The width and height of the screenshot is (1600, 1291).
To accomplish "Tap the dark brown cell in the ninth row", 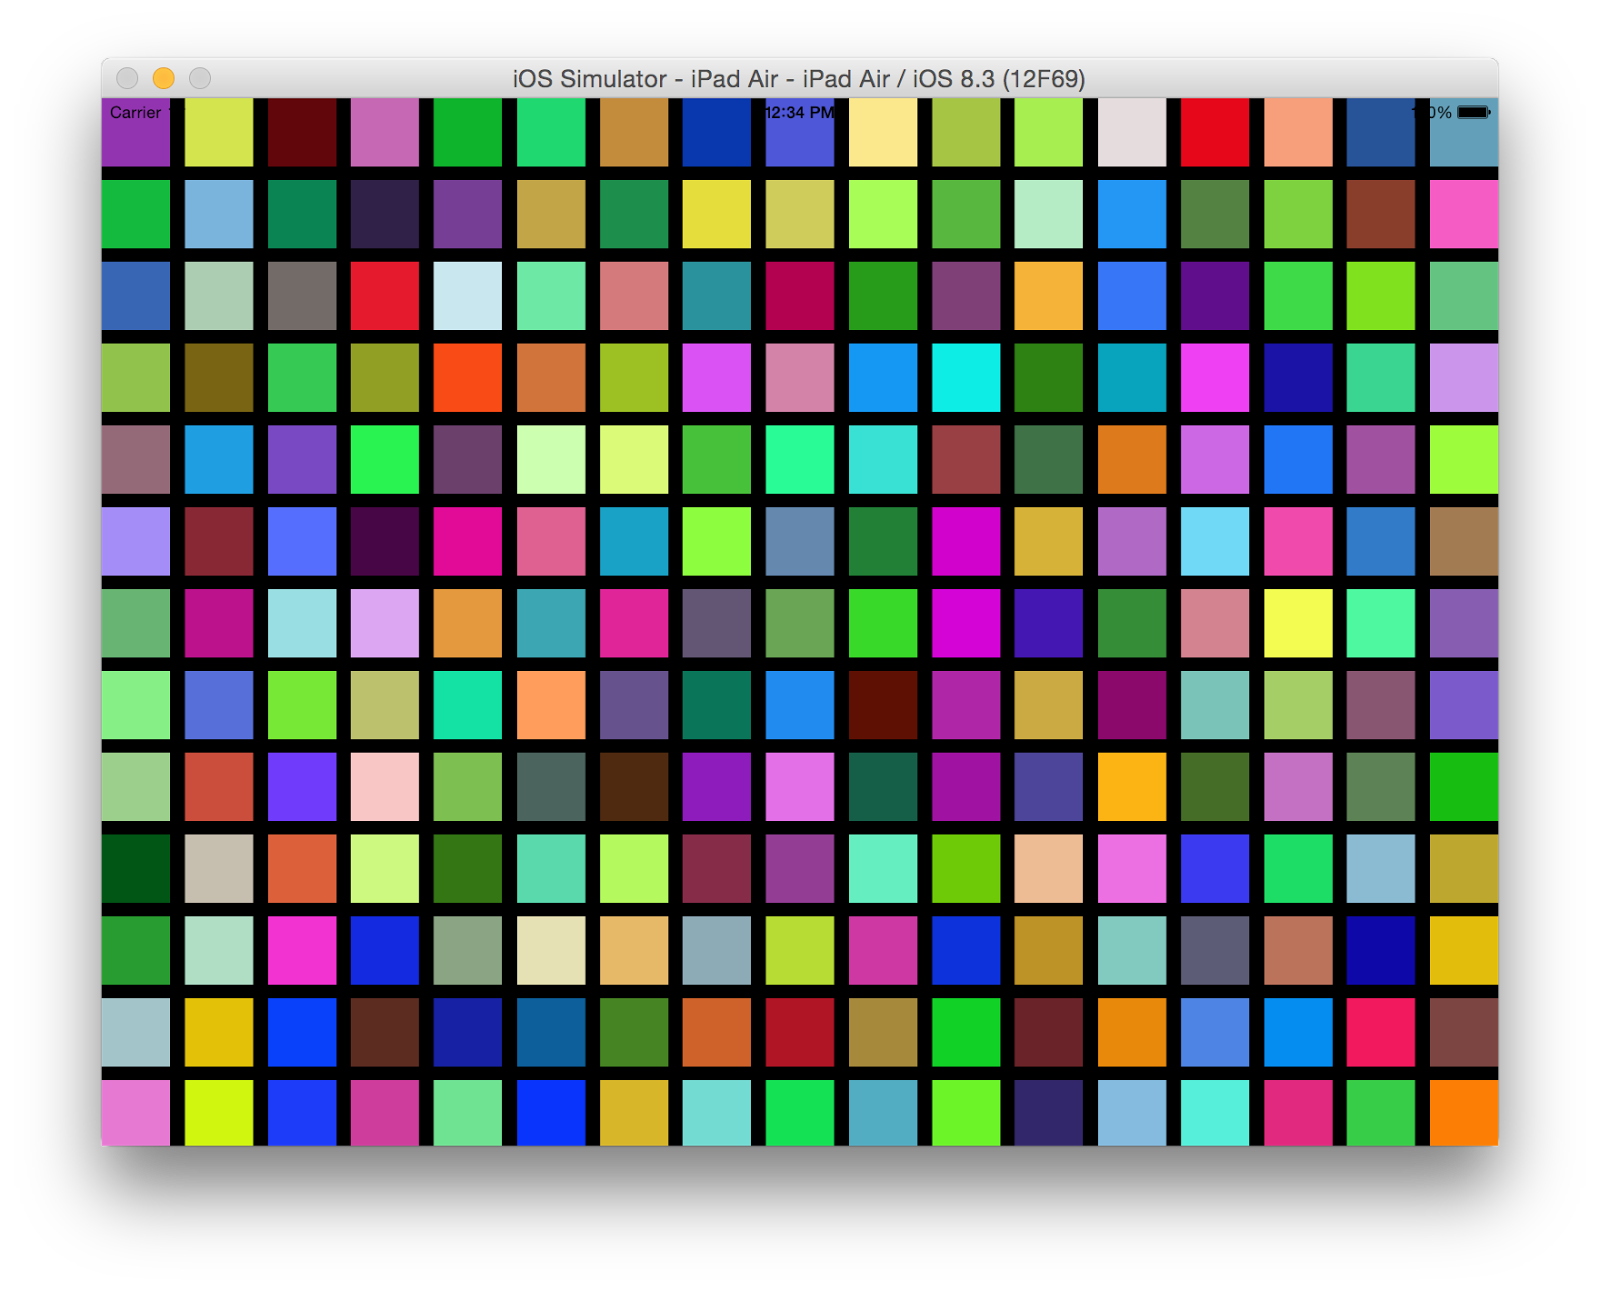I will click(x=634, y=787).
